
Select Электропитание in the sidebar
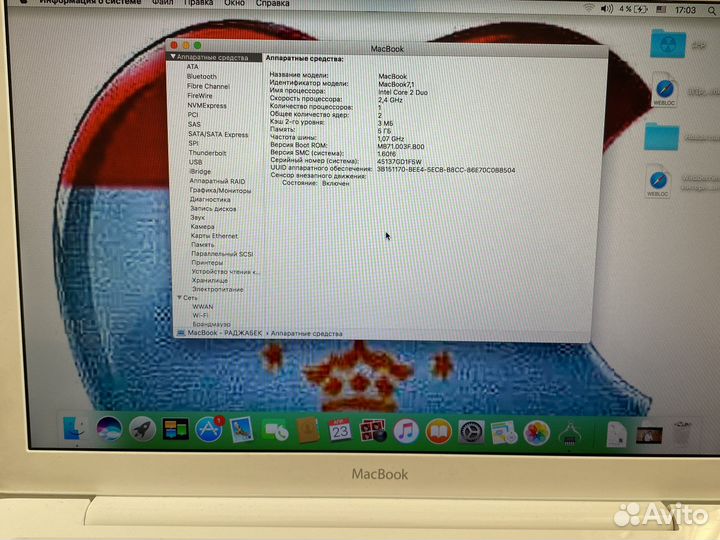[218, 289]
